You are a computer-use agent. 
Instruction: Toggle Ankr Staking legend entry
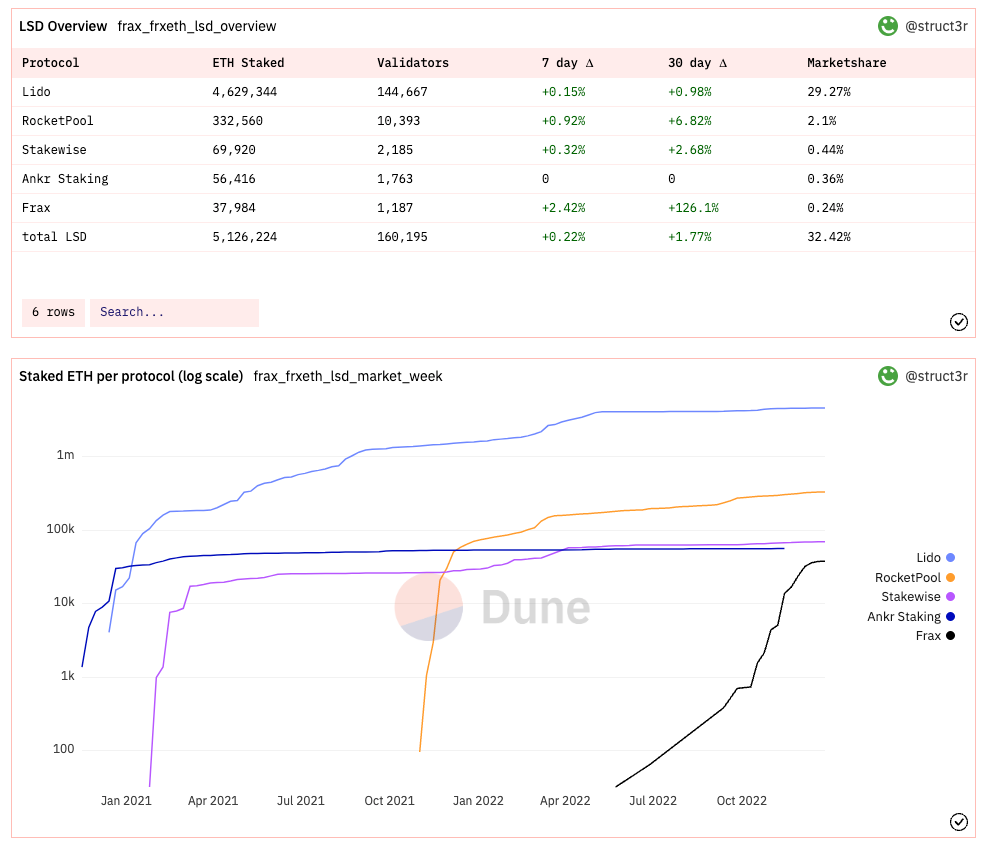[x=910, y=616]
